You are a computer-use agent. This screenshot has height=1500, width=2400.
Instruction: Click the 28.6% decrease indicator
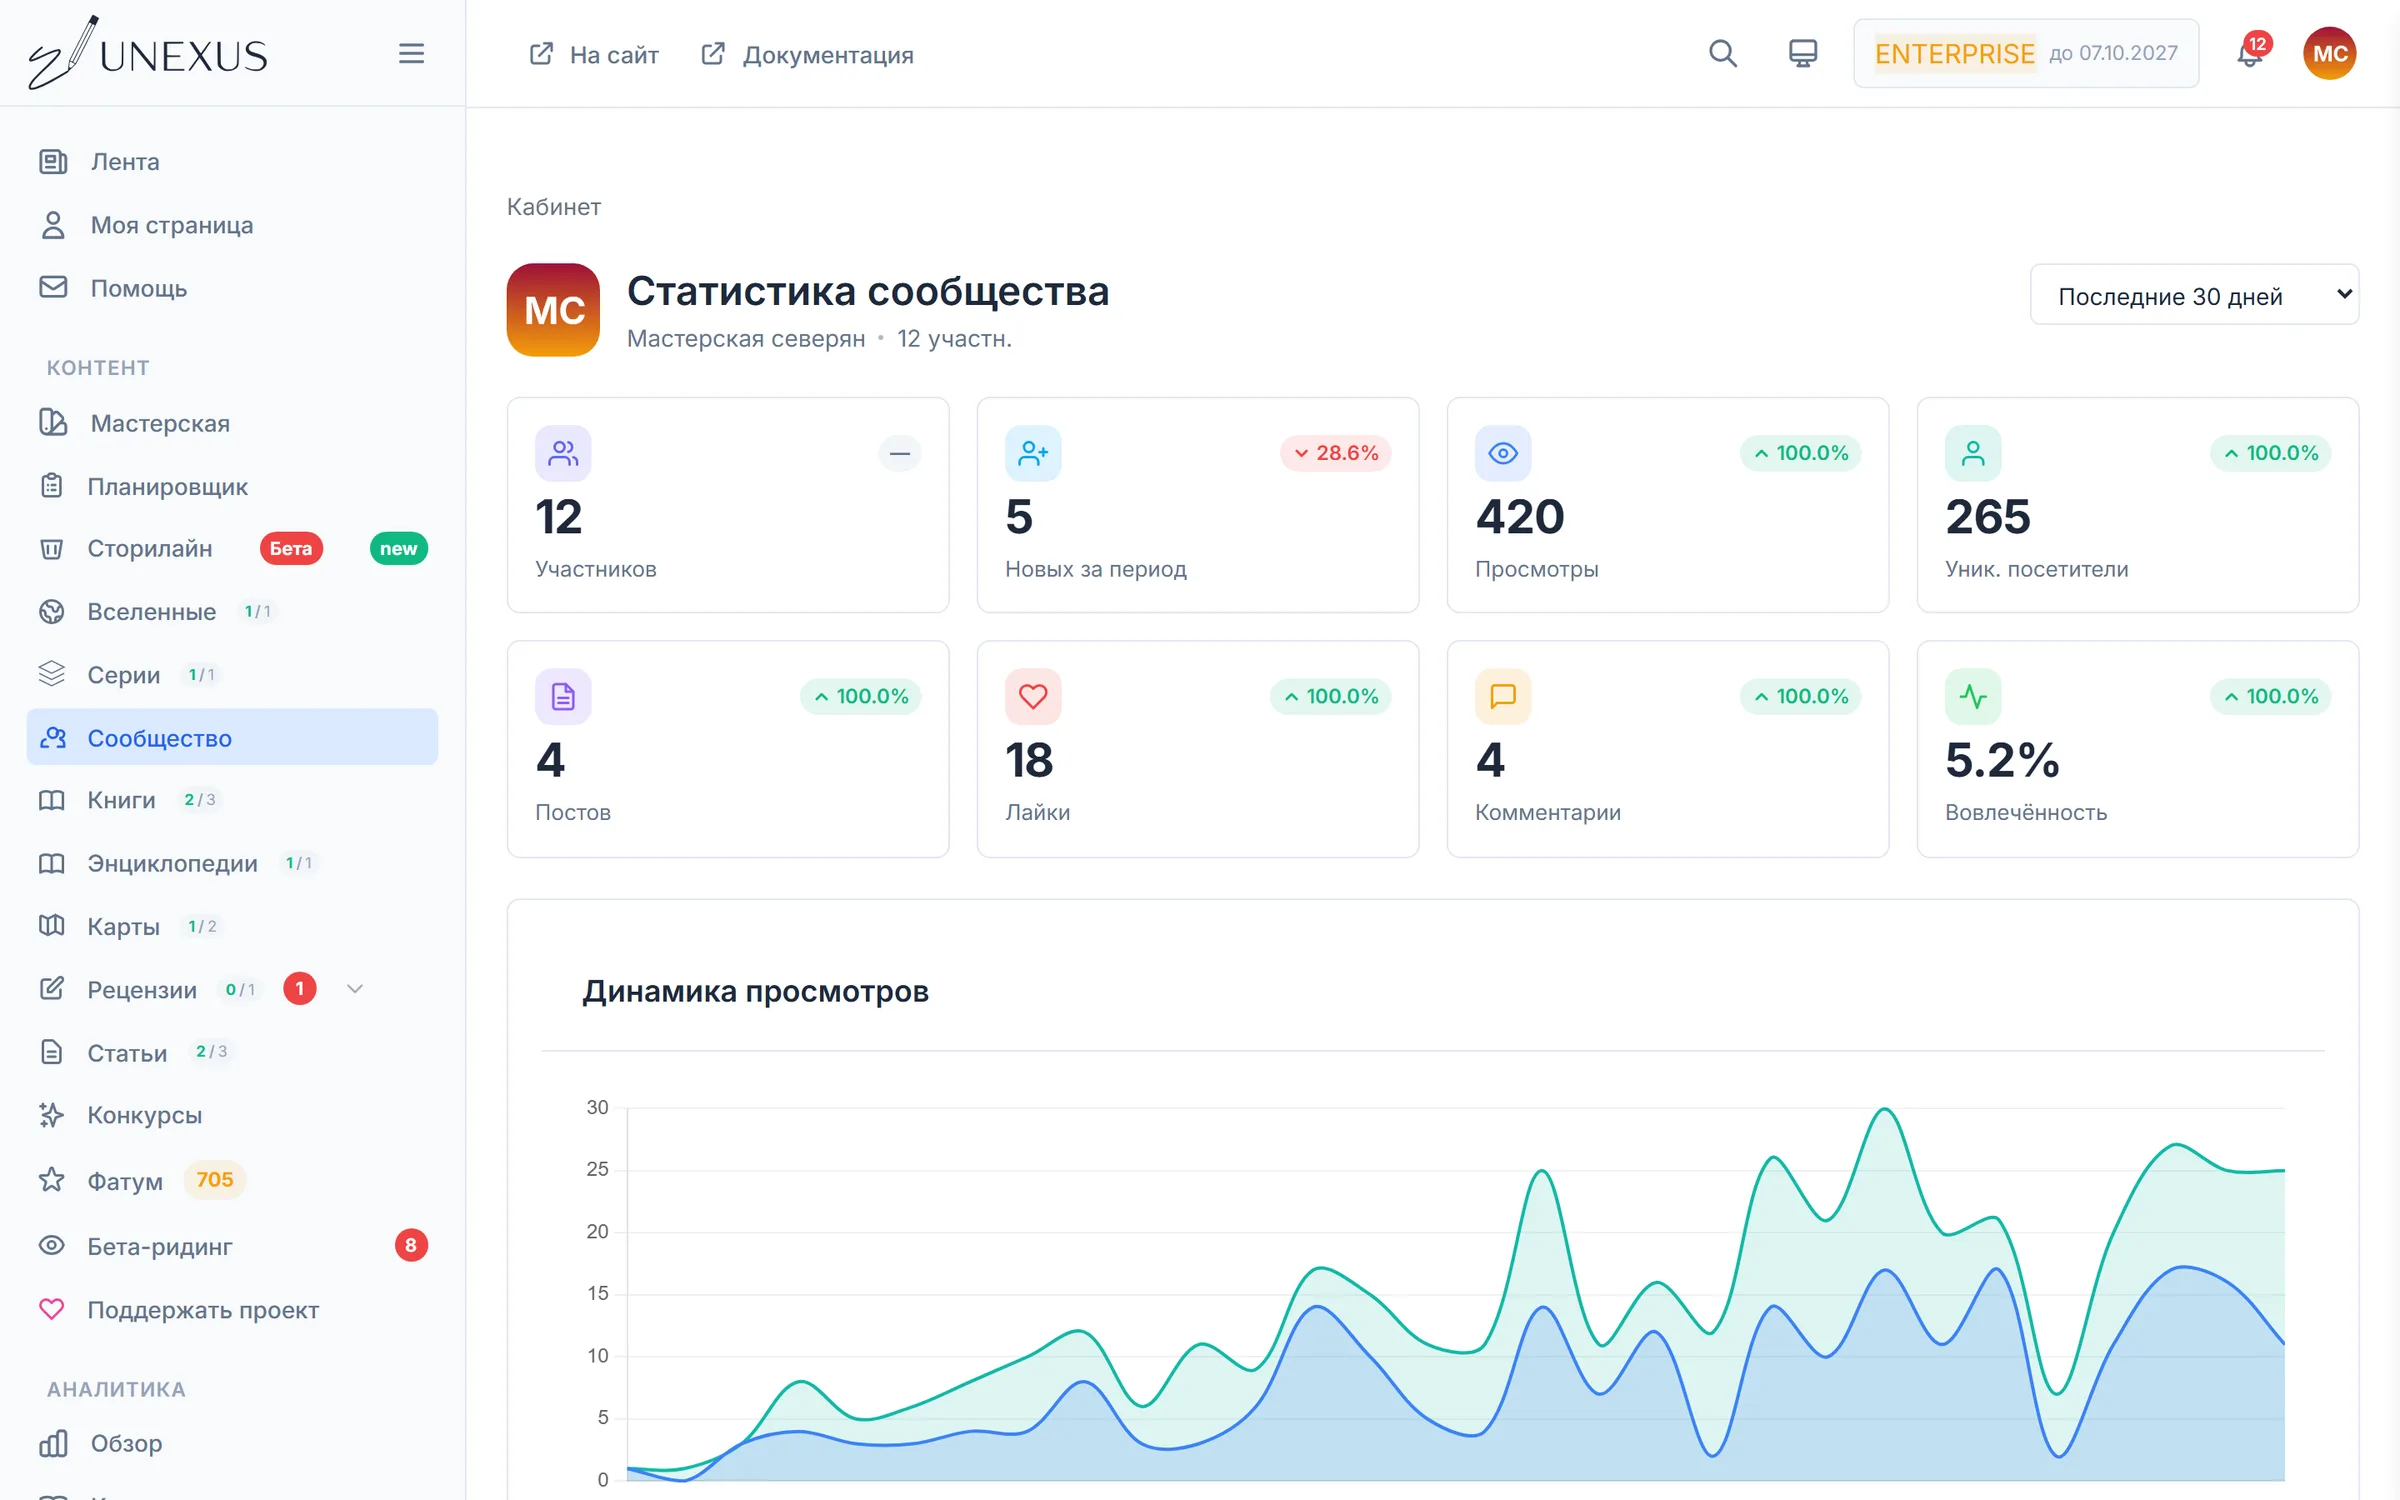coord(1336,453)
